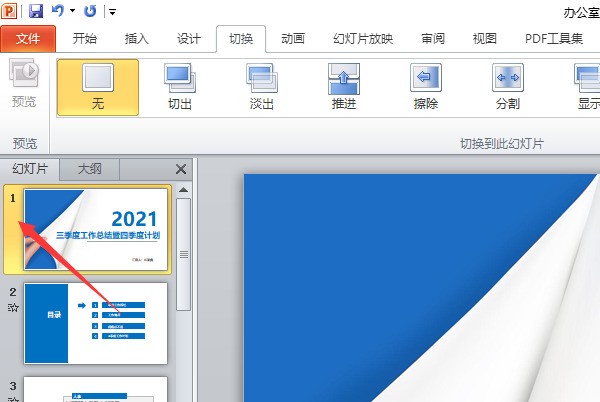This screenshot has width=600, height=402.
Task: Open the 文件 menu
Action: pyautogui.click(x=29, y=39)
